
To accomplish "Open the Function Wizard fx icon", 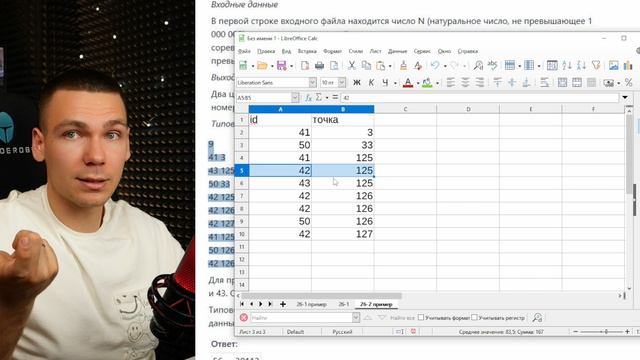I will [x=309, y=98].
